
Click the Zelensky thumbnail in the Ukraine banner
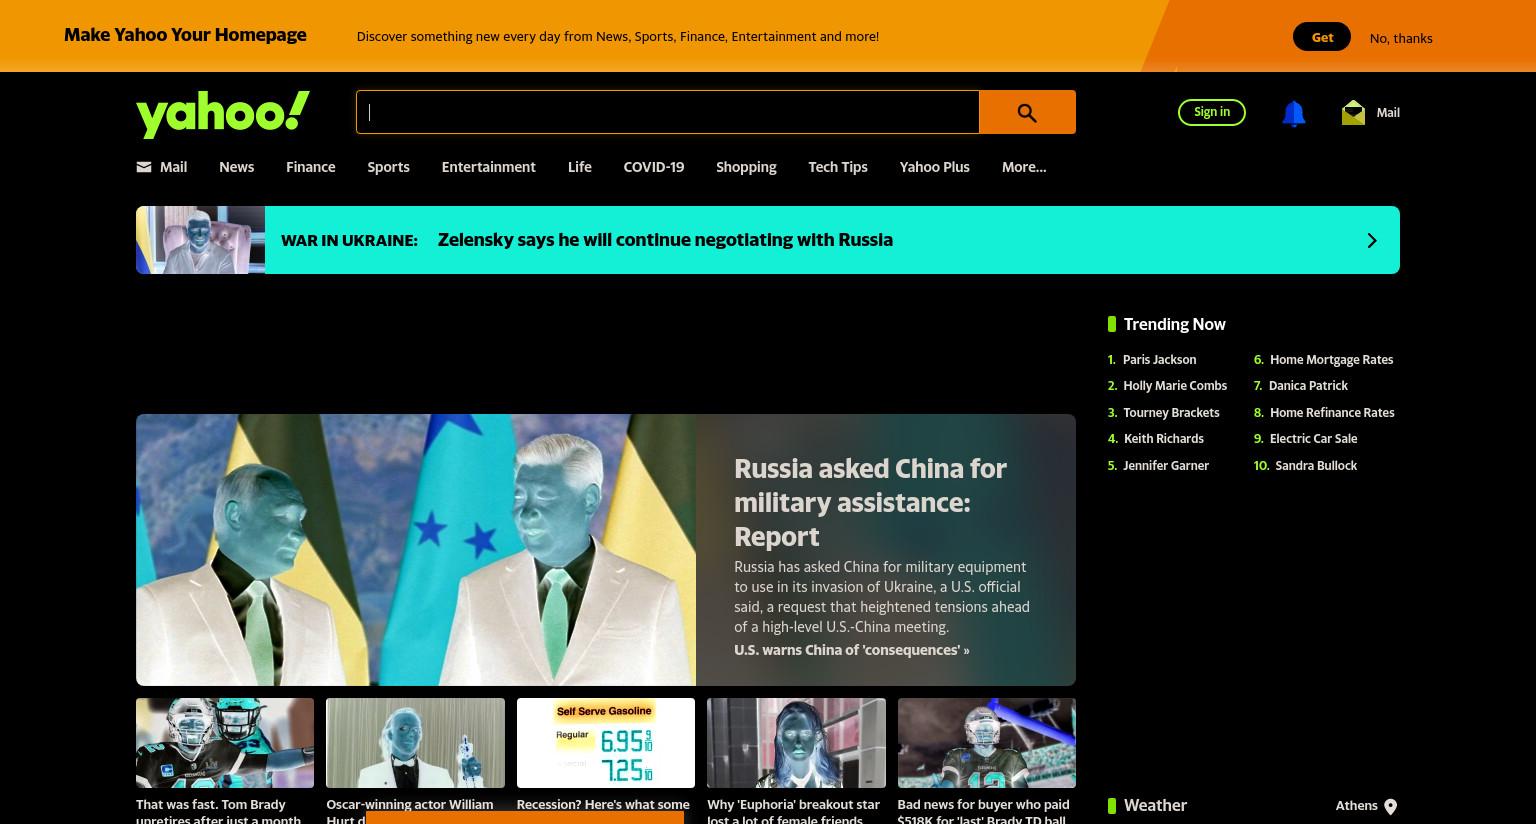click(200, 240)
